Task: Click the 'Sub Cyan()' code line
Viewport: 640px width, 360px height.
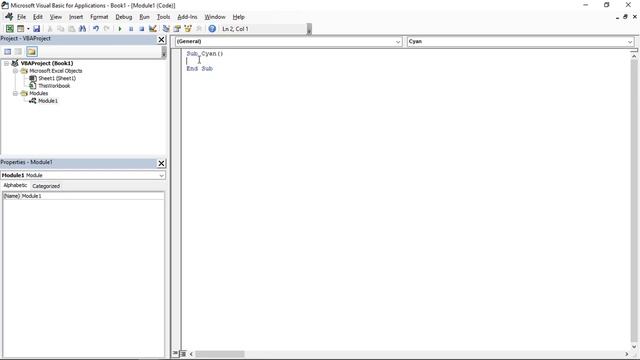Action: click(205, 53)
